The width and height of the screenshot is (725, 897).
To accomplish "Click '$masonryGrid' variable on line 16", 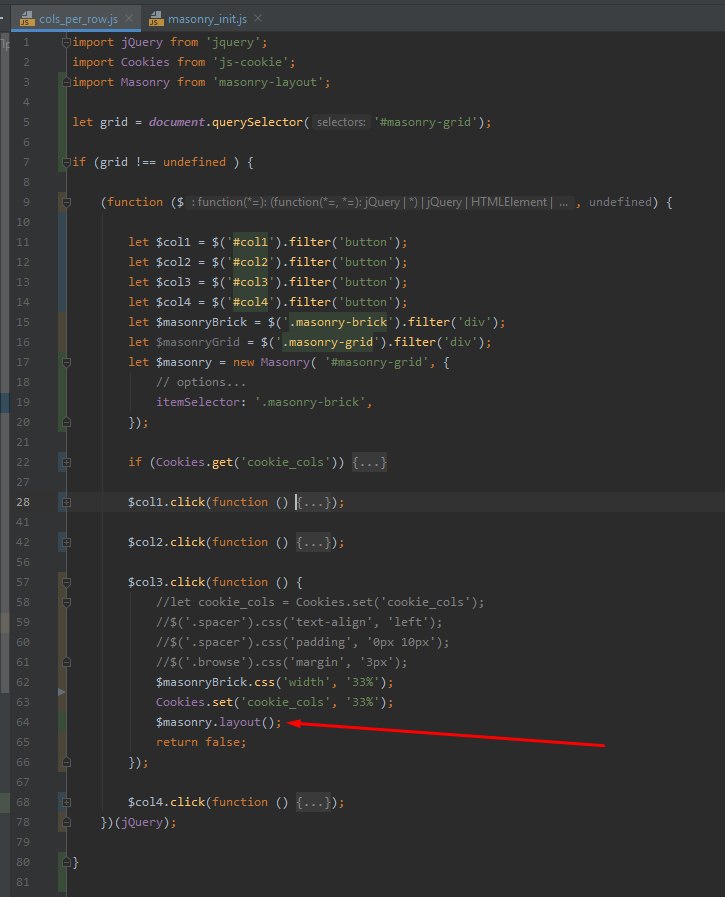I will click(198, 342).
